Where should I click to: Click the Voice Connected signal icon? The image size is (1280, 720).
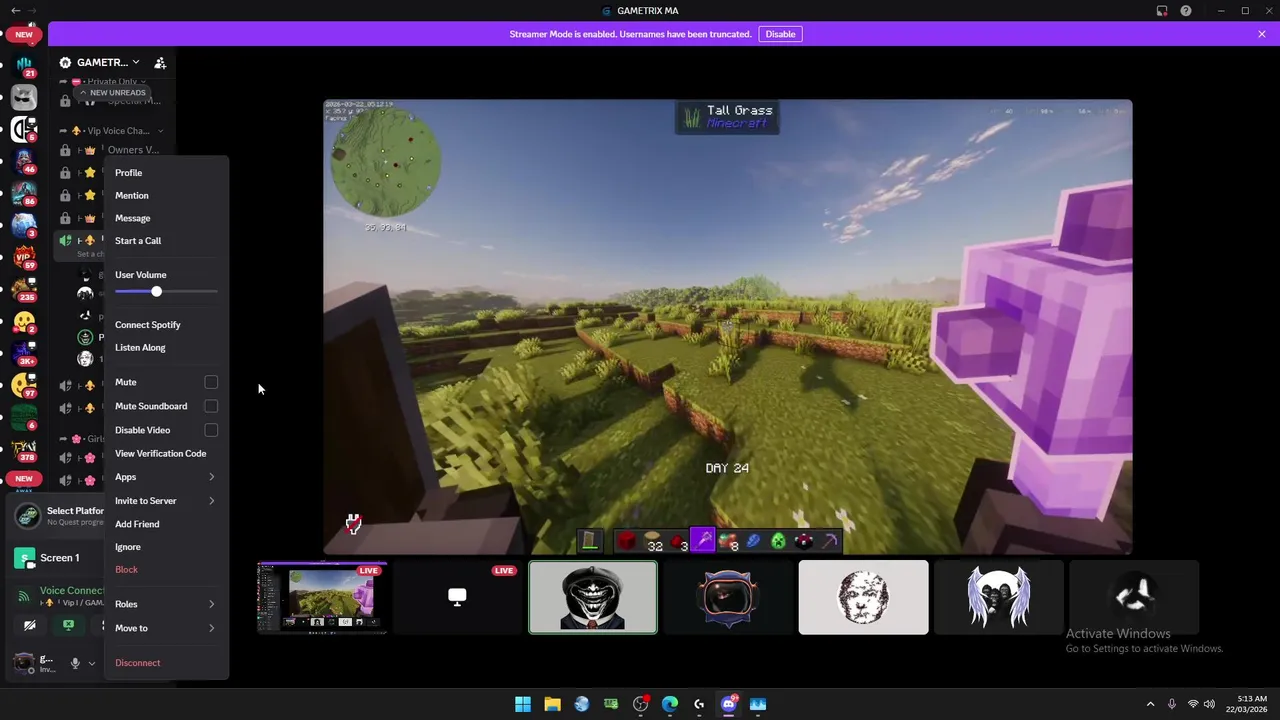tap(24, 596)
